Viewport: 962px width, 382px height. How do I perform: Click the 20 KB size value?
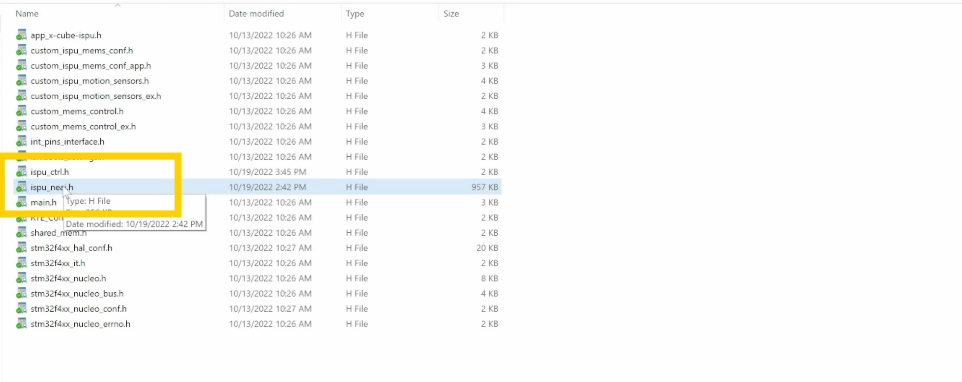point(487,248)
